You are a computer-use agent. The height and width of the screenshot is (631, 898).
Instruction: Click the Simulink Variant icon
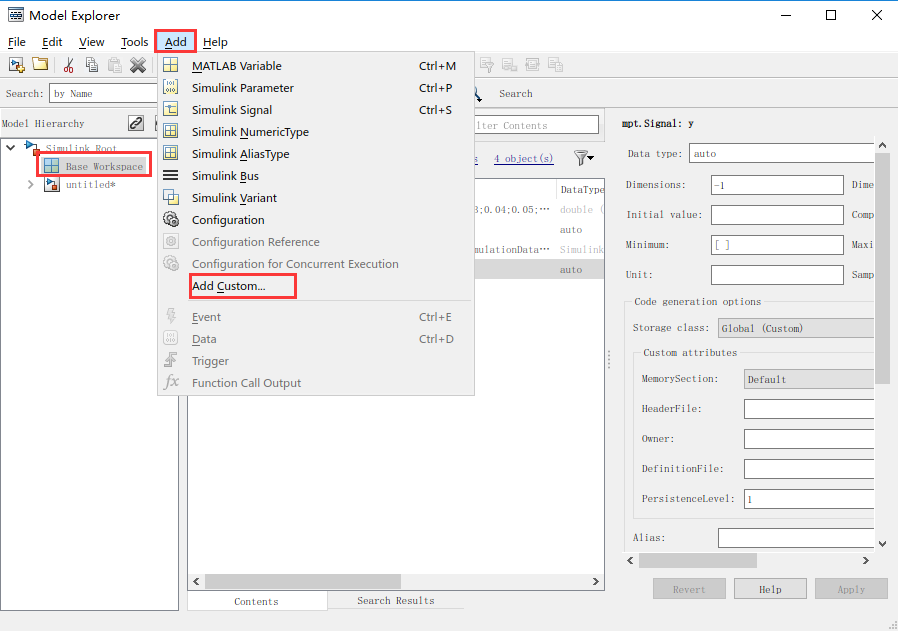coord(171,197)
